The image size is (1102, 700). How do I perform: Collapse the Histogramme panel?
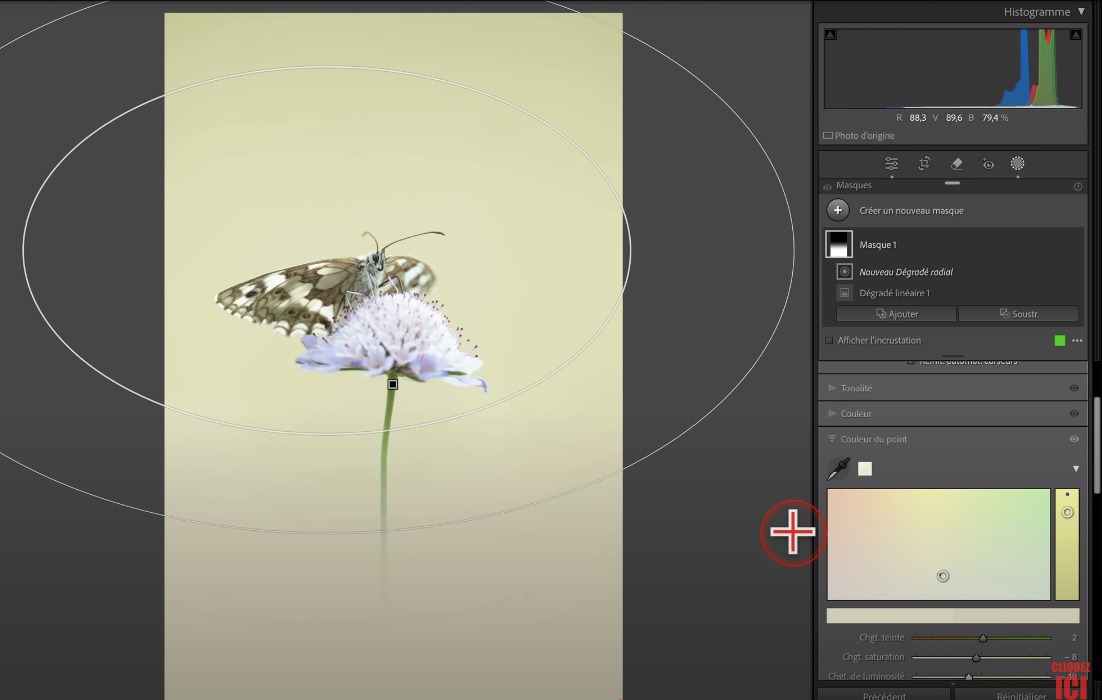pyautogui.click(x=1081, y=12)
